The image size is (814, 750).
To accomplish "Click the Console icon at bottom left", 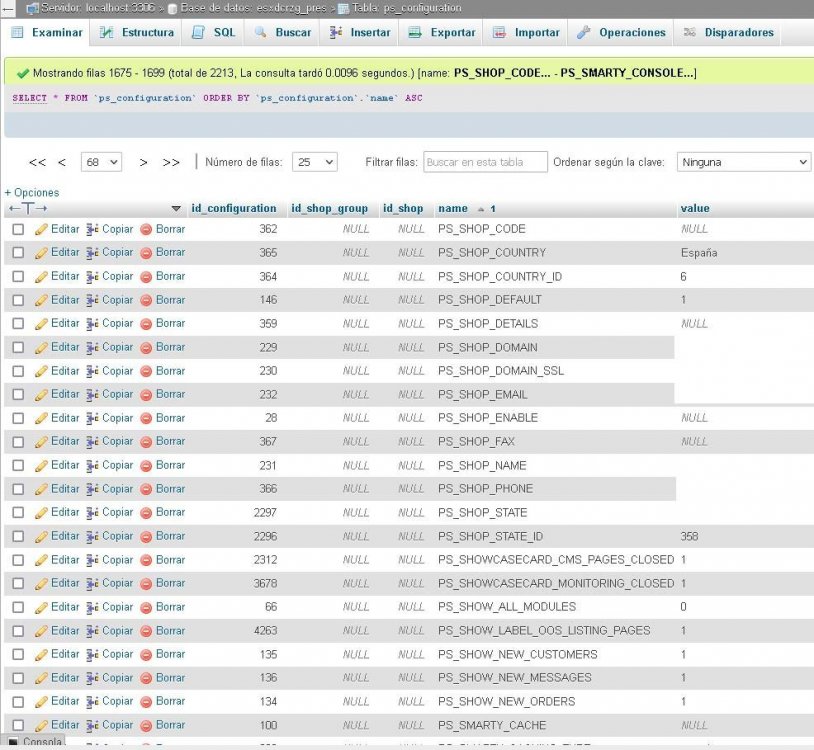I will [14, 742].
